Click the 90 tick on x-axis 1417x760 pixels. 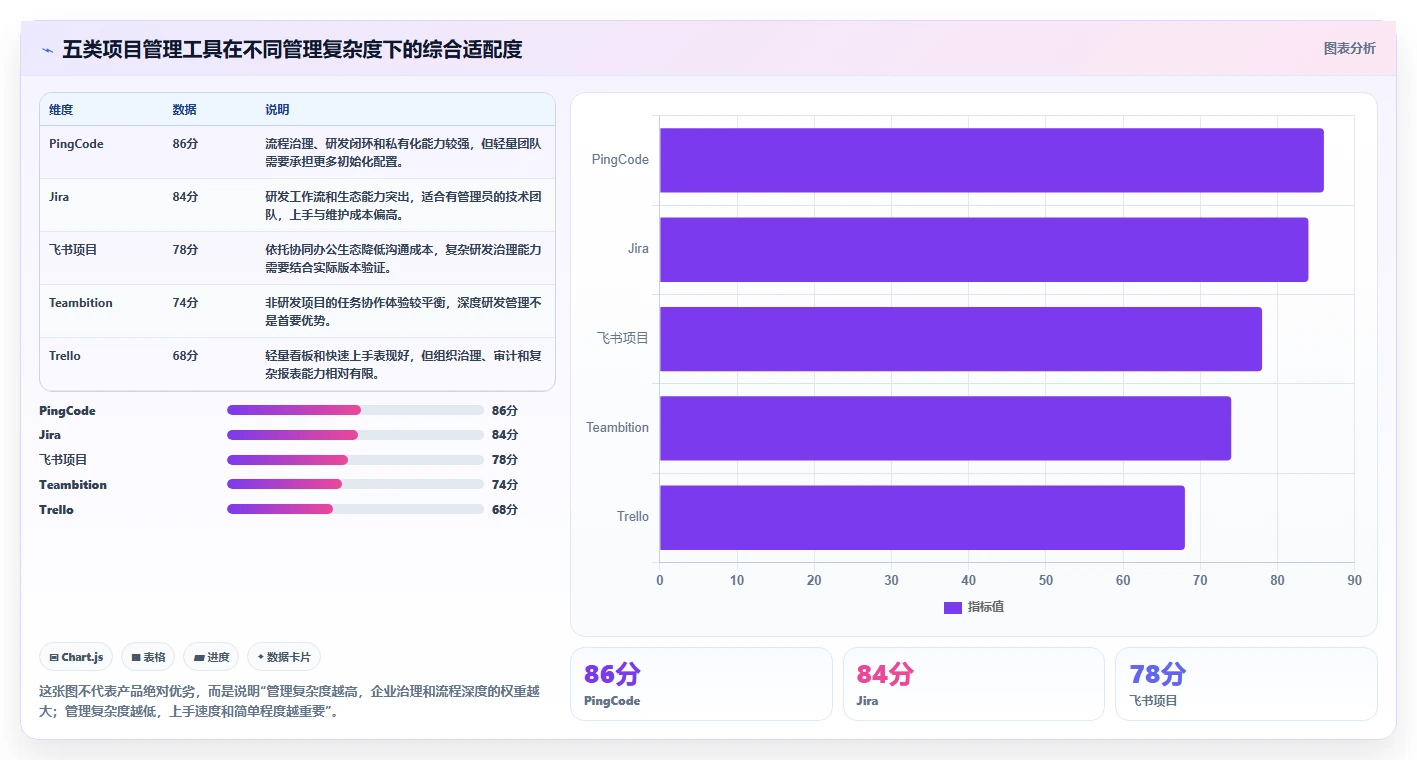pos(1354,581)
